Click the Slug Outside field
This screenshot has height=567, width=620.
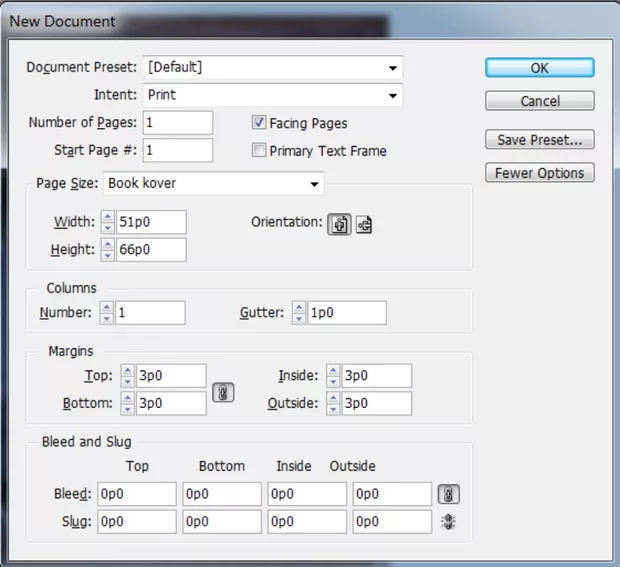(x=392, y=522)
